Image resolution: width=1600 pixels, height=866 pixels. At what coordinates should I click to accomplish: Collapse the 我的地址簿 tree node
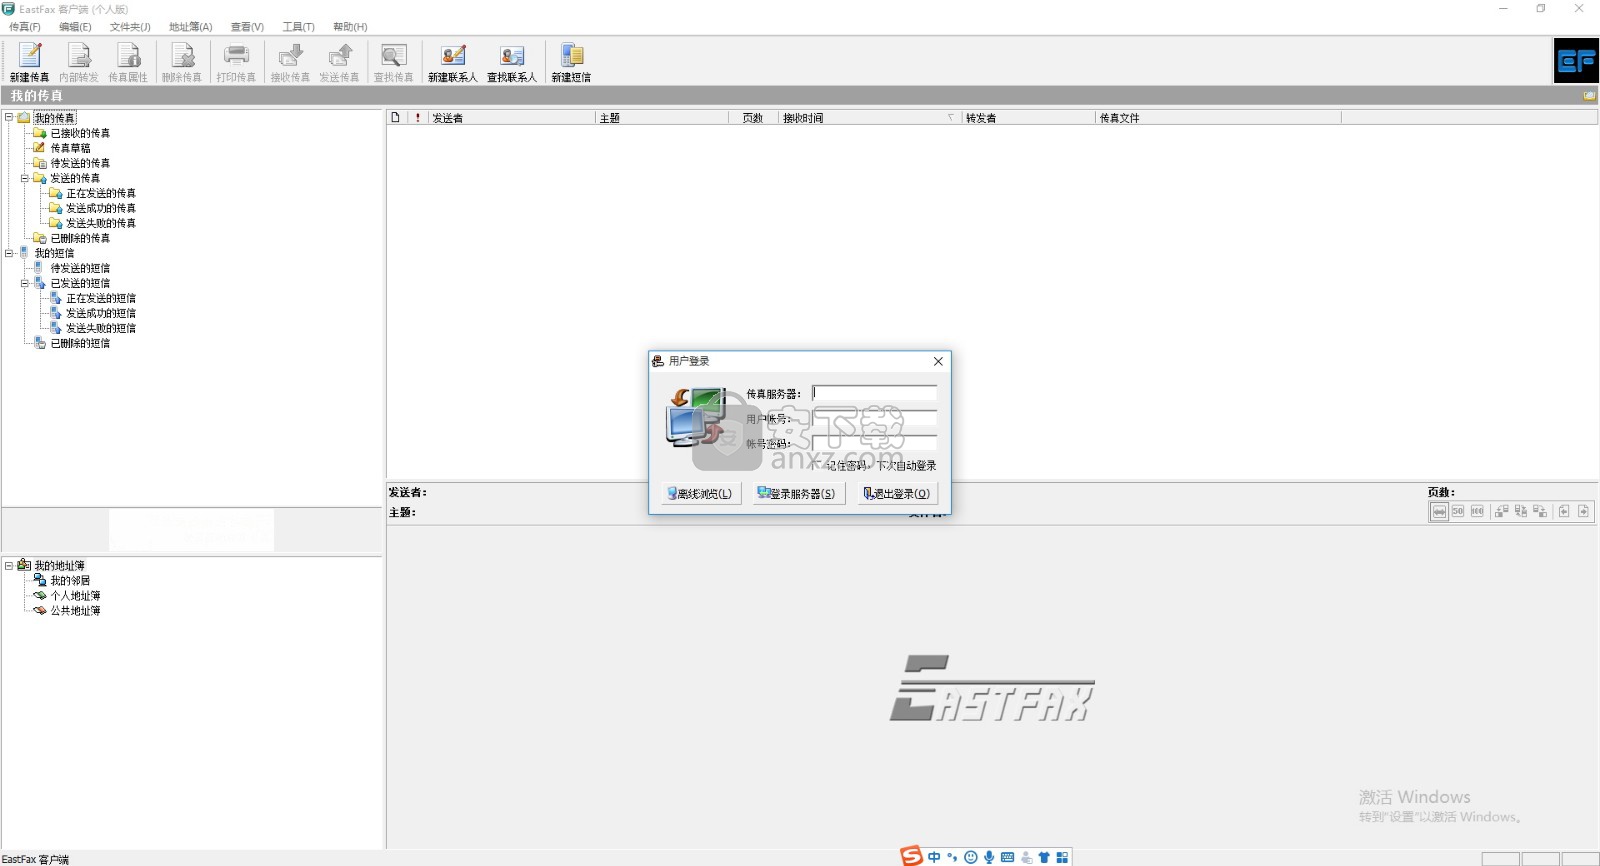[9, 565]
